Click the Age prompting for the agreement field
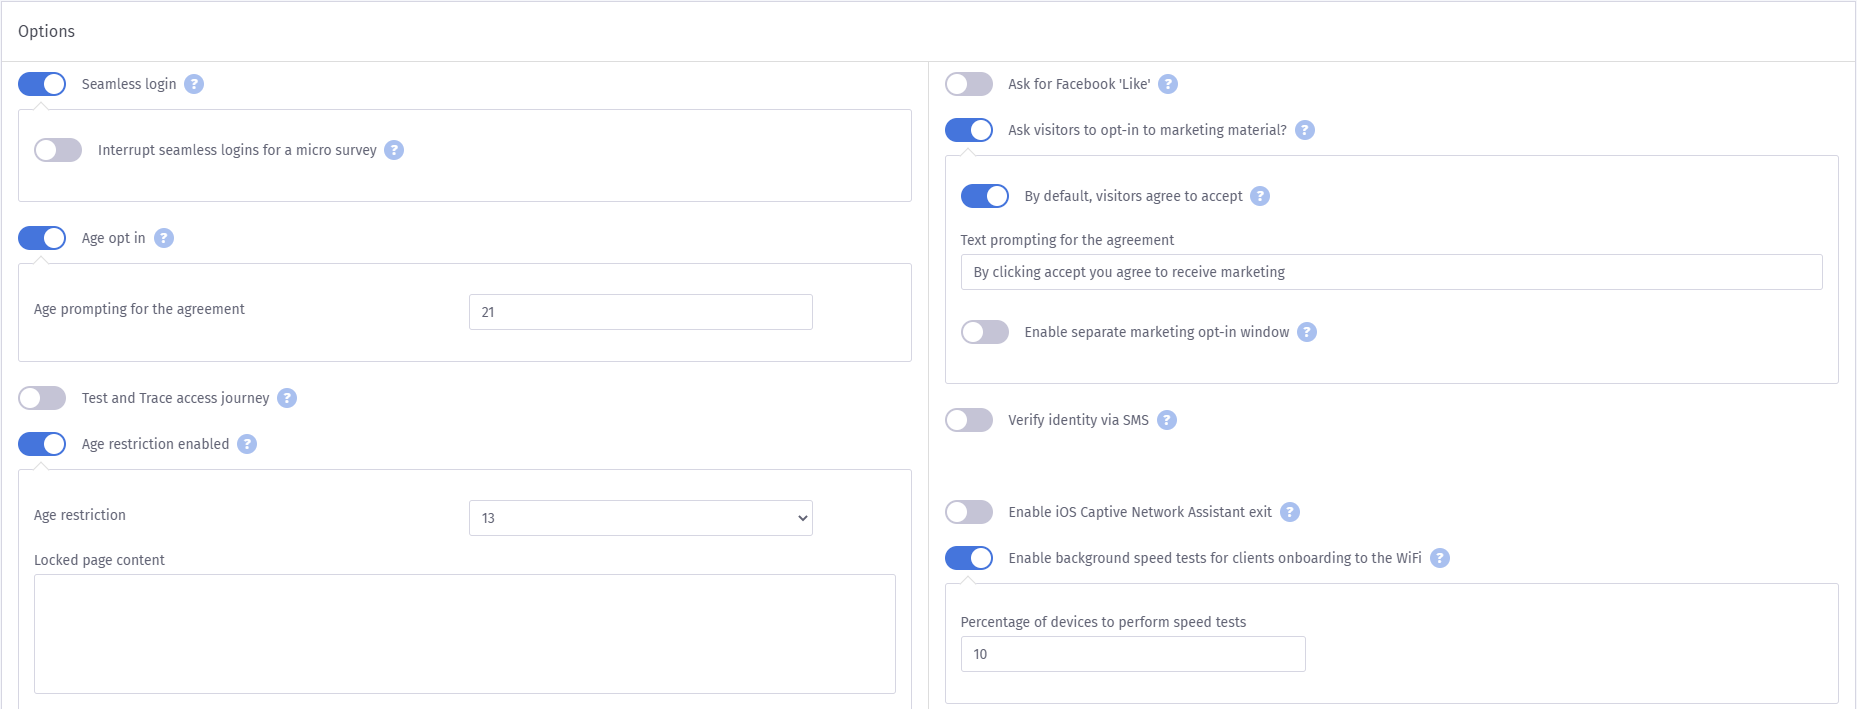The height and width of the screenshot is (709, 1857). [640, 312]
